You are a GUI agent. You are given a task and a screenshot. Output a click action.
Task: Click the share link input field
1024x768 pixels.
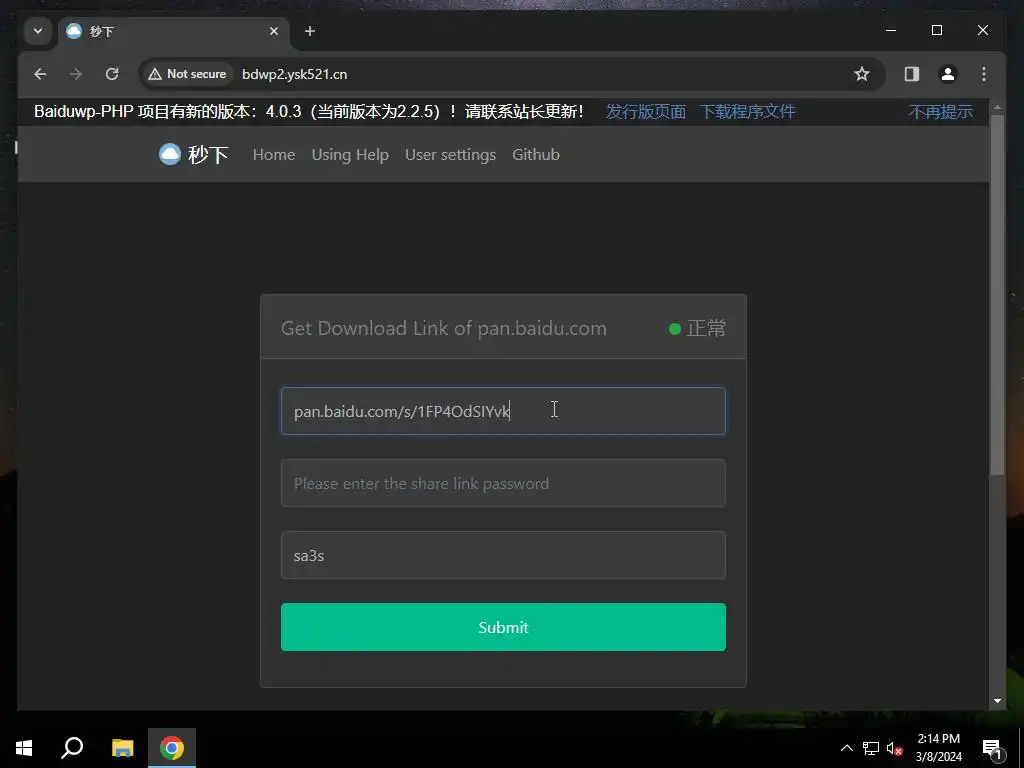503,411
